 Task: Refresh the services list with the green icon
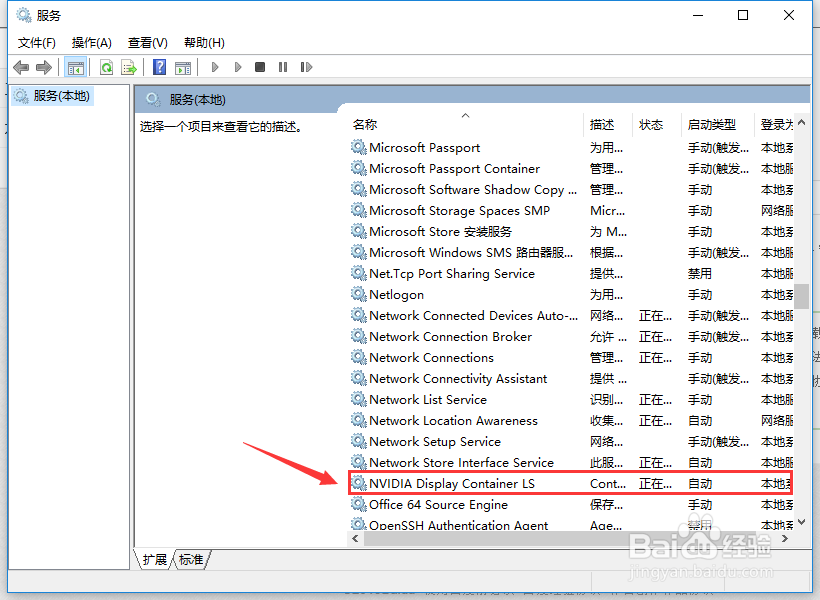[105, 66]
